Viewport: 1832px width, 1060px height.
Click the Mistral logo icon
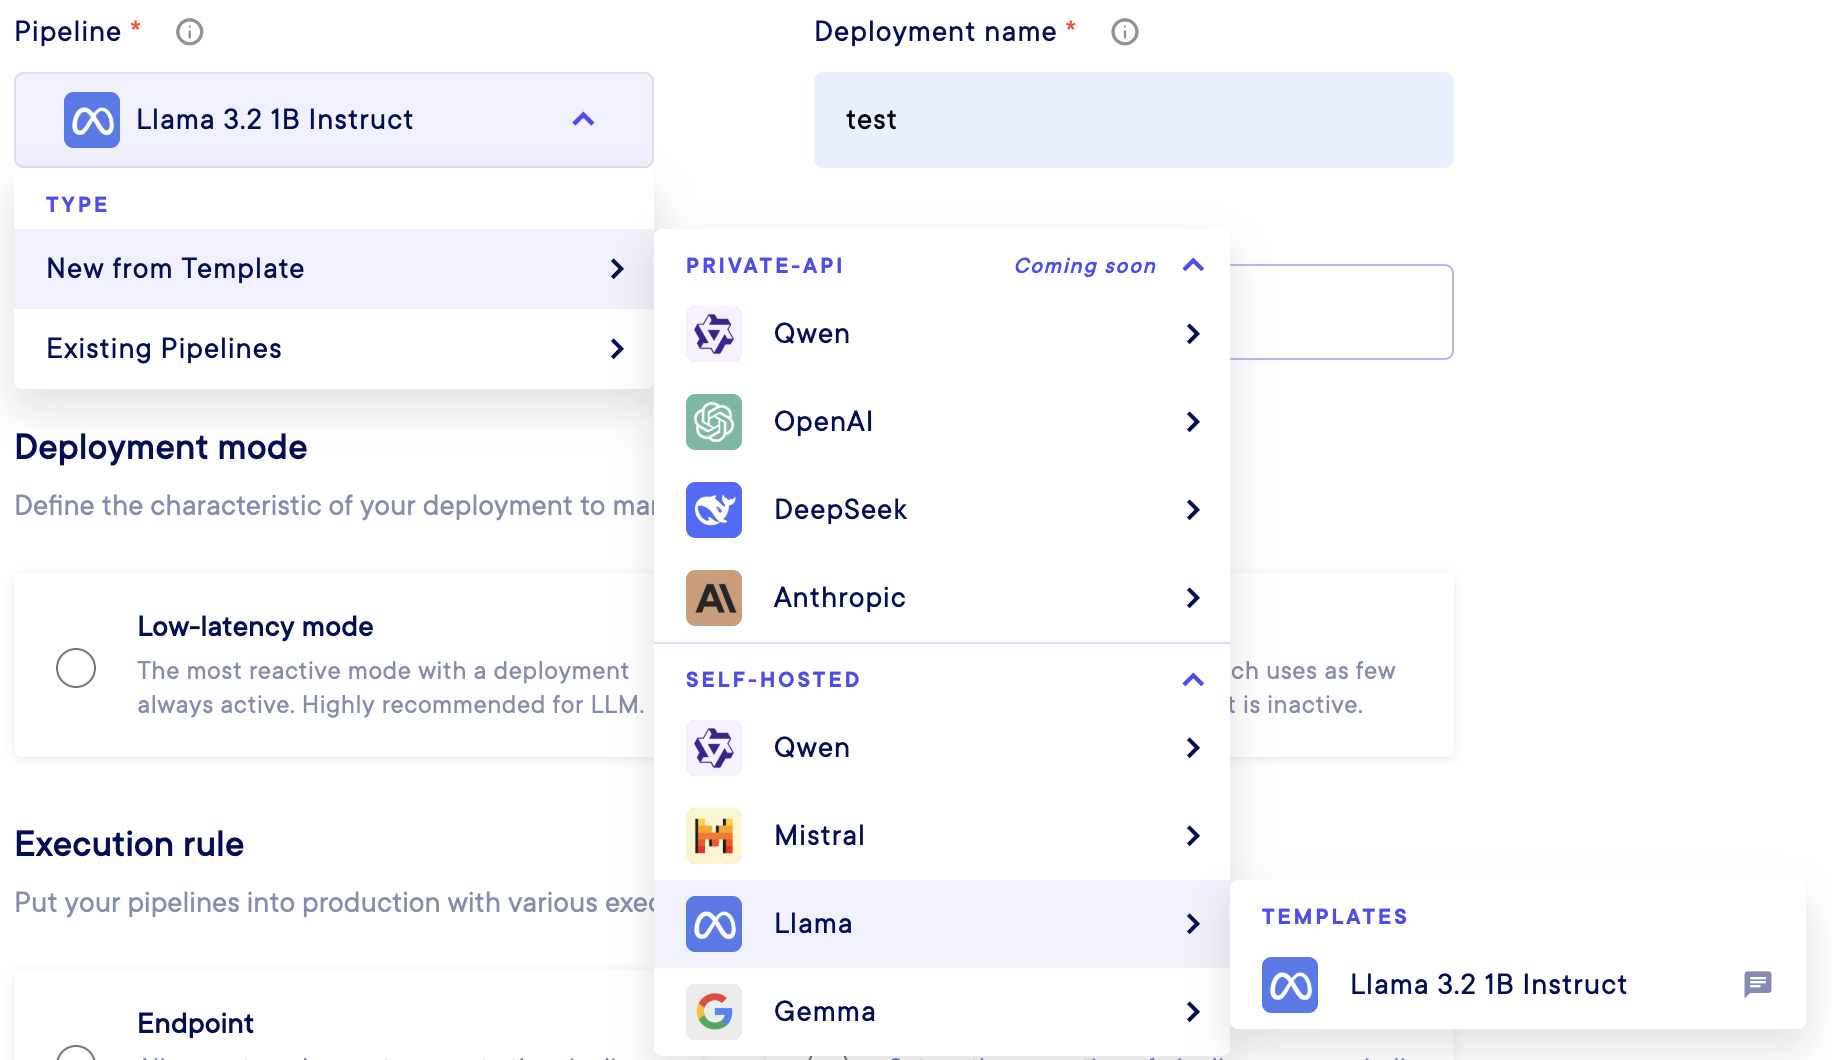714,836
